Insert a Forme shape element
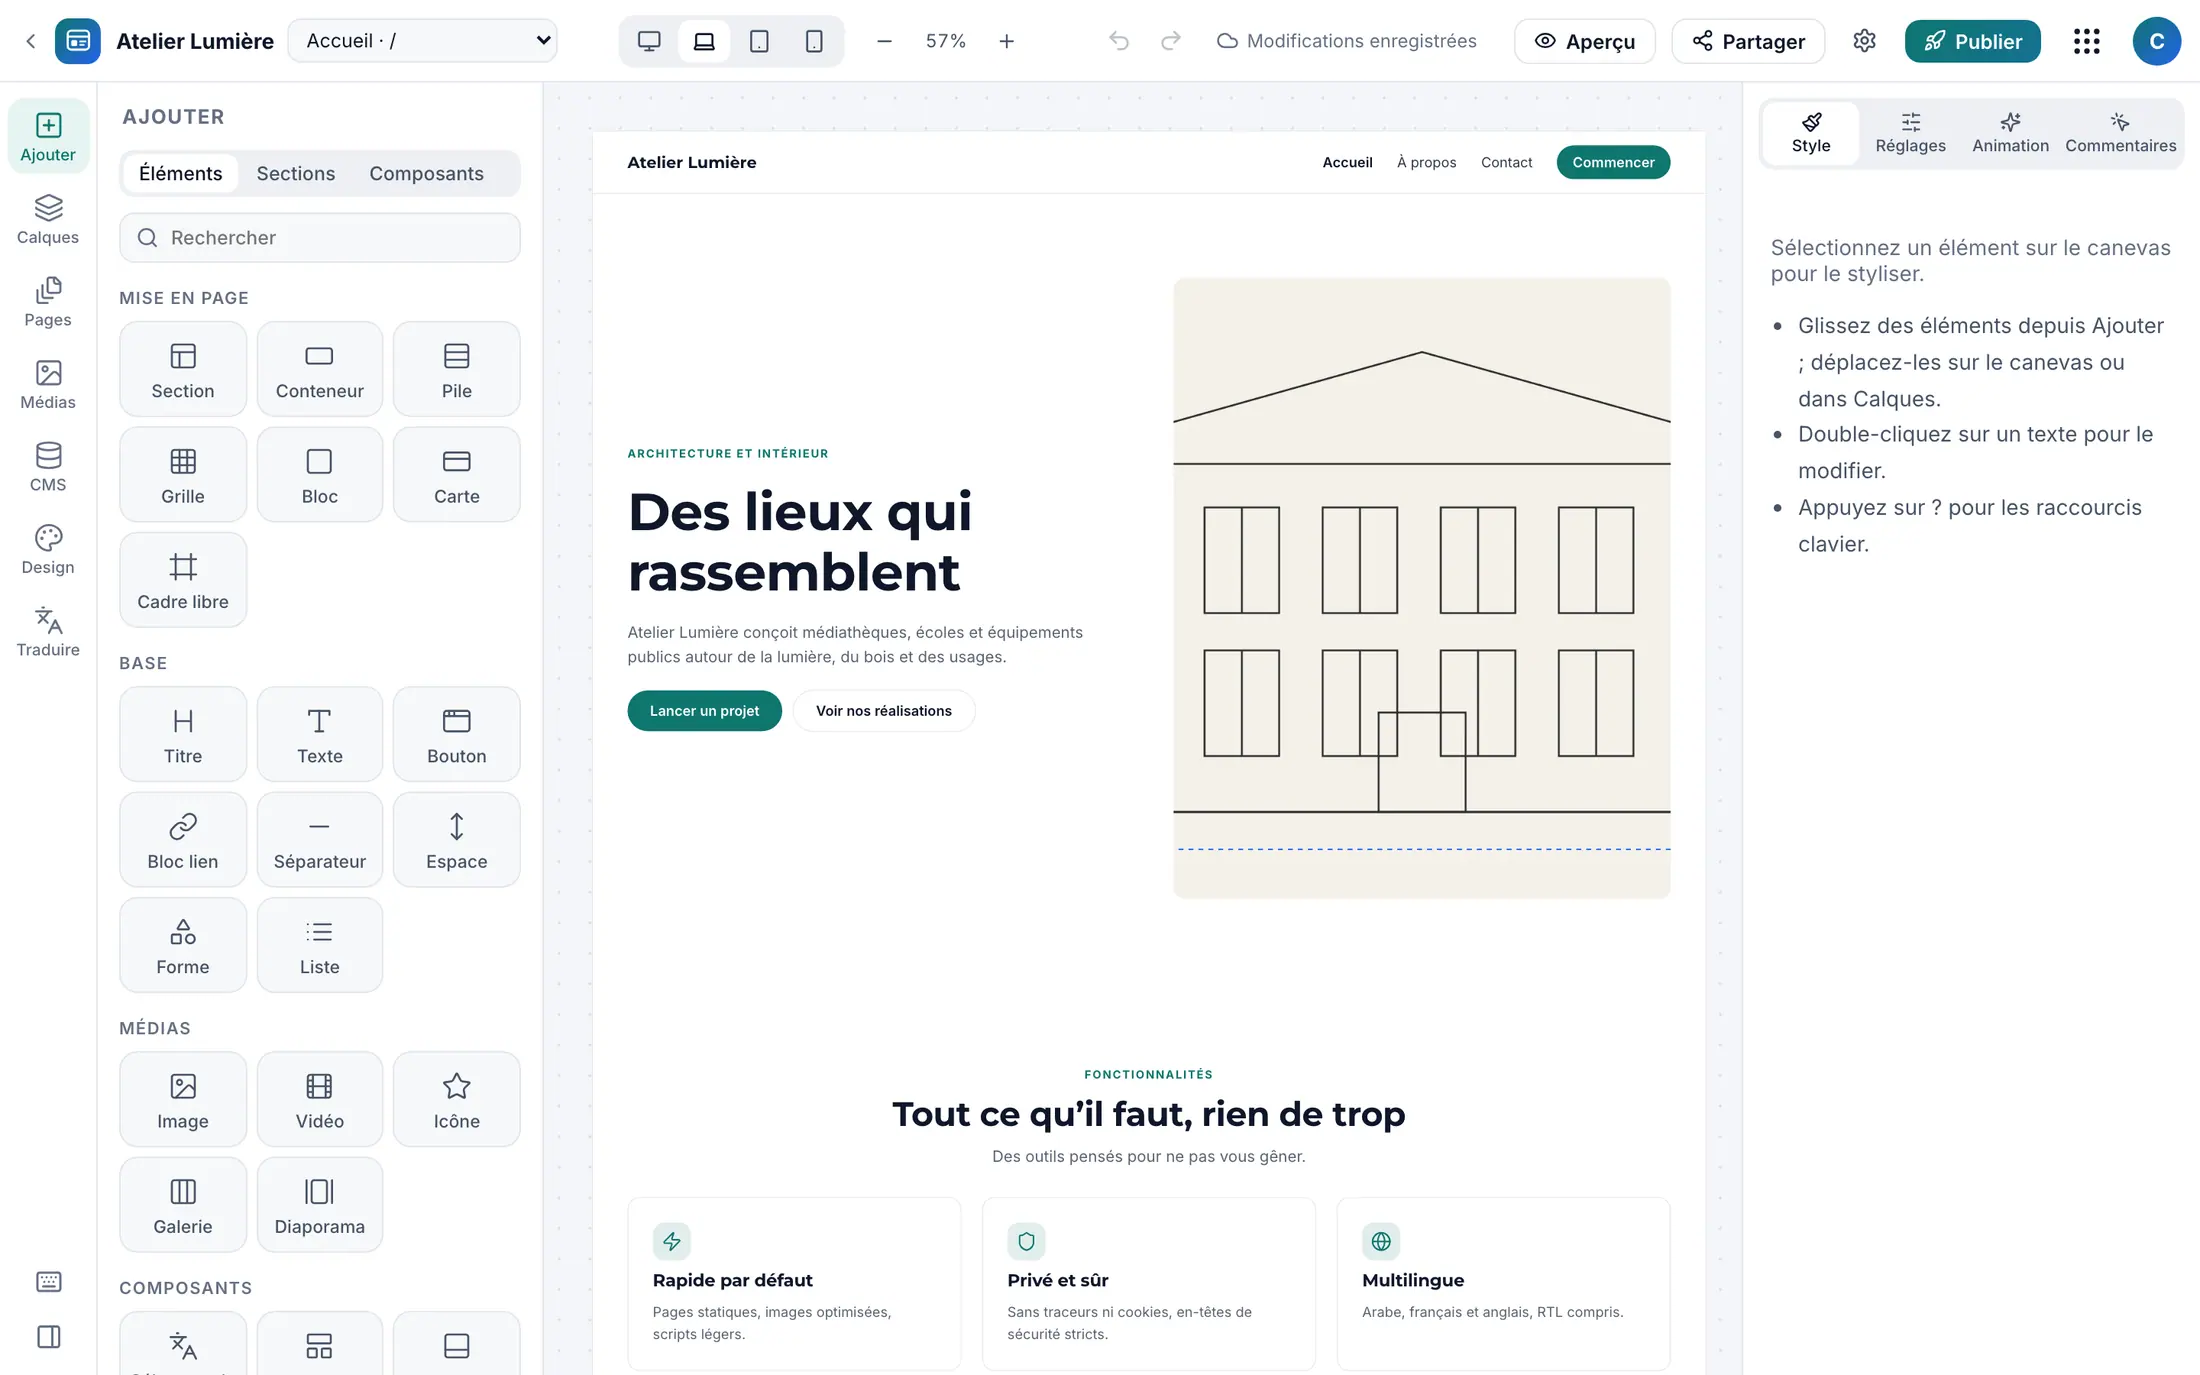This screenshot has height=1375, width=2200. [x=183, y=945]
